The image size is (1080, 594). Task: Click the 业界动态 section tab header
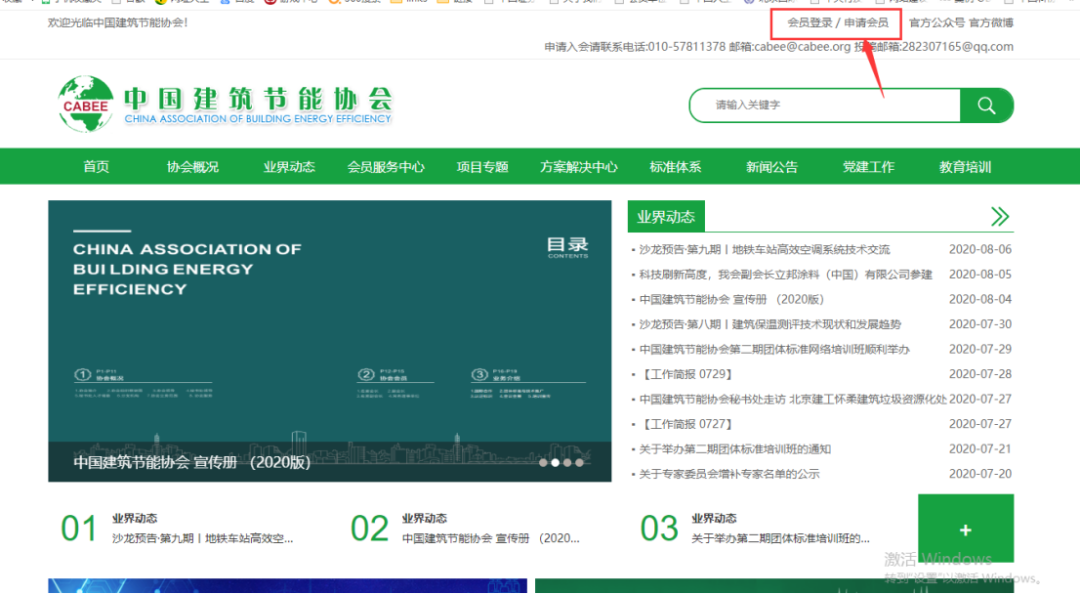click(666, 217)
